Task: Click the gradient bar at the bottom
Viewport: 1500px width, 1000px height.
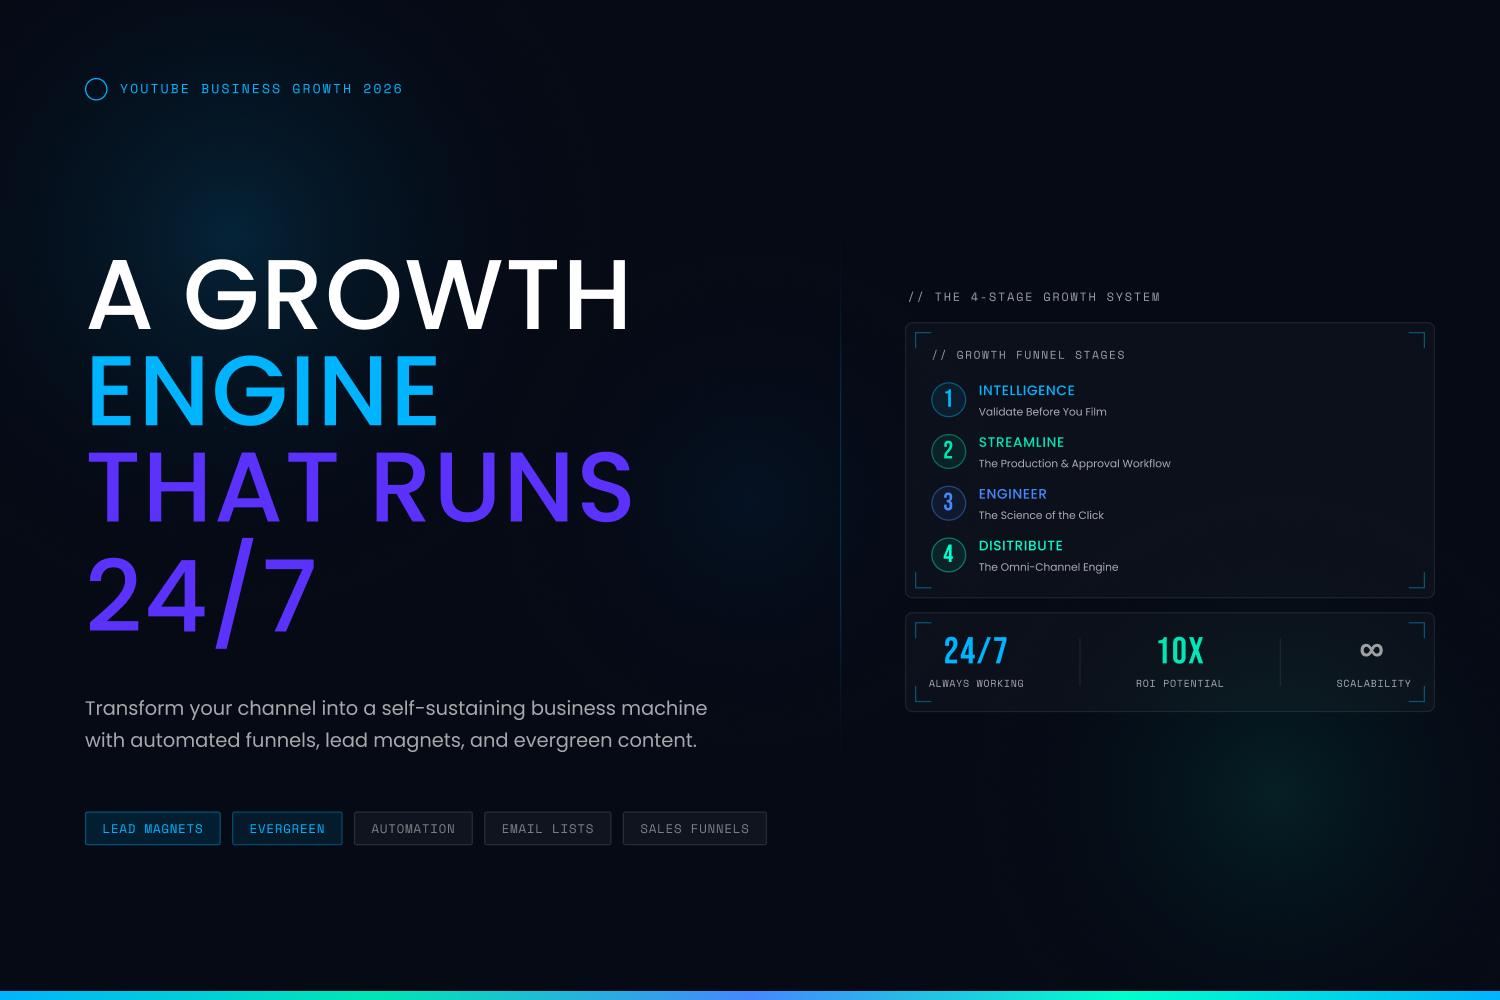Action: click(x=750, y=994)
